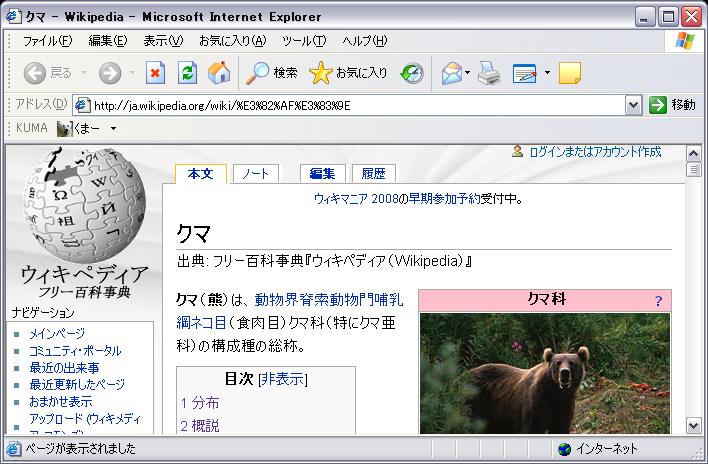Click the bear icon in KUMA toolbar
708x464 pixels.
[x=64, y=129]
